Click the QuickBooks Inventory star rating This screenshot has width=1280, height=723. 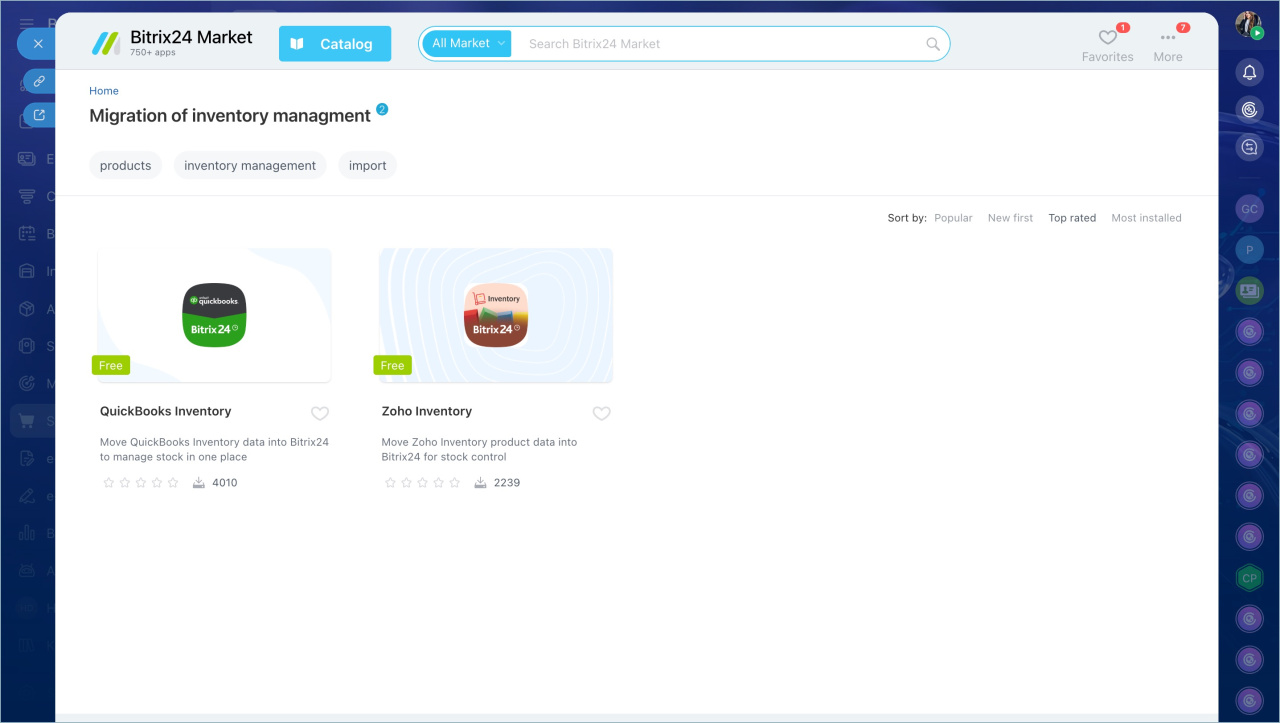pos(141,483)
